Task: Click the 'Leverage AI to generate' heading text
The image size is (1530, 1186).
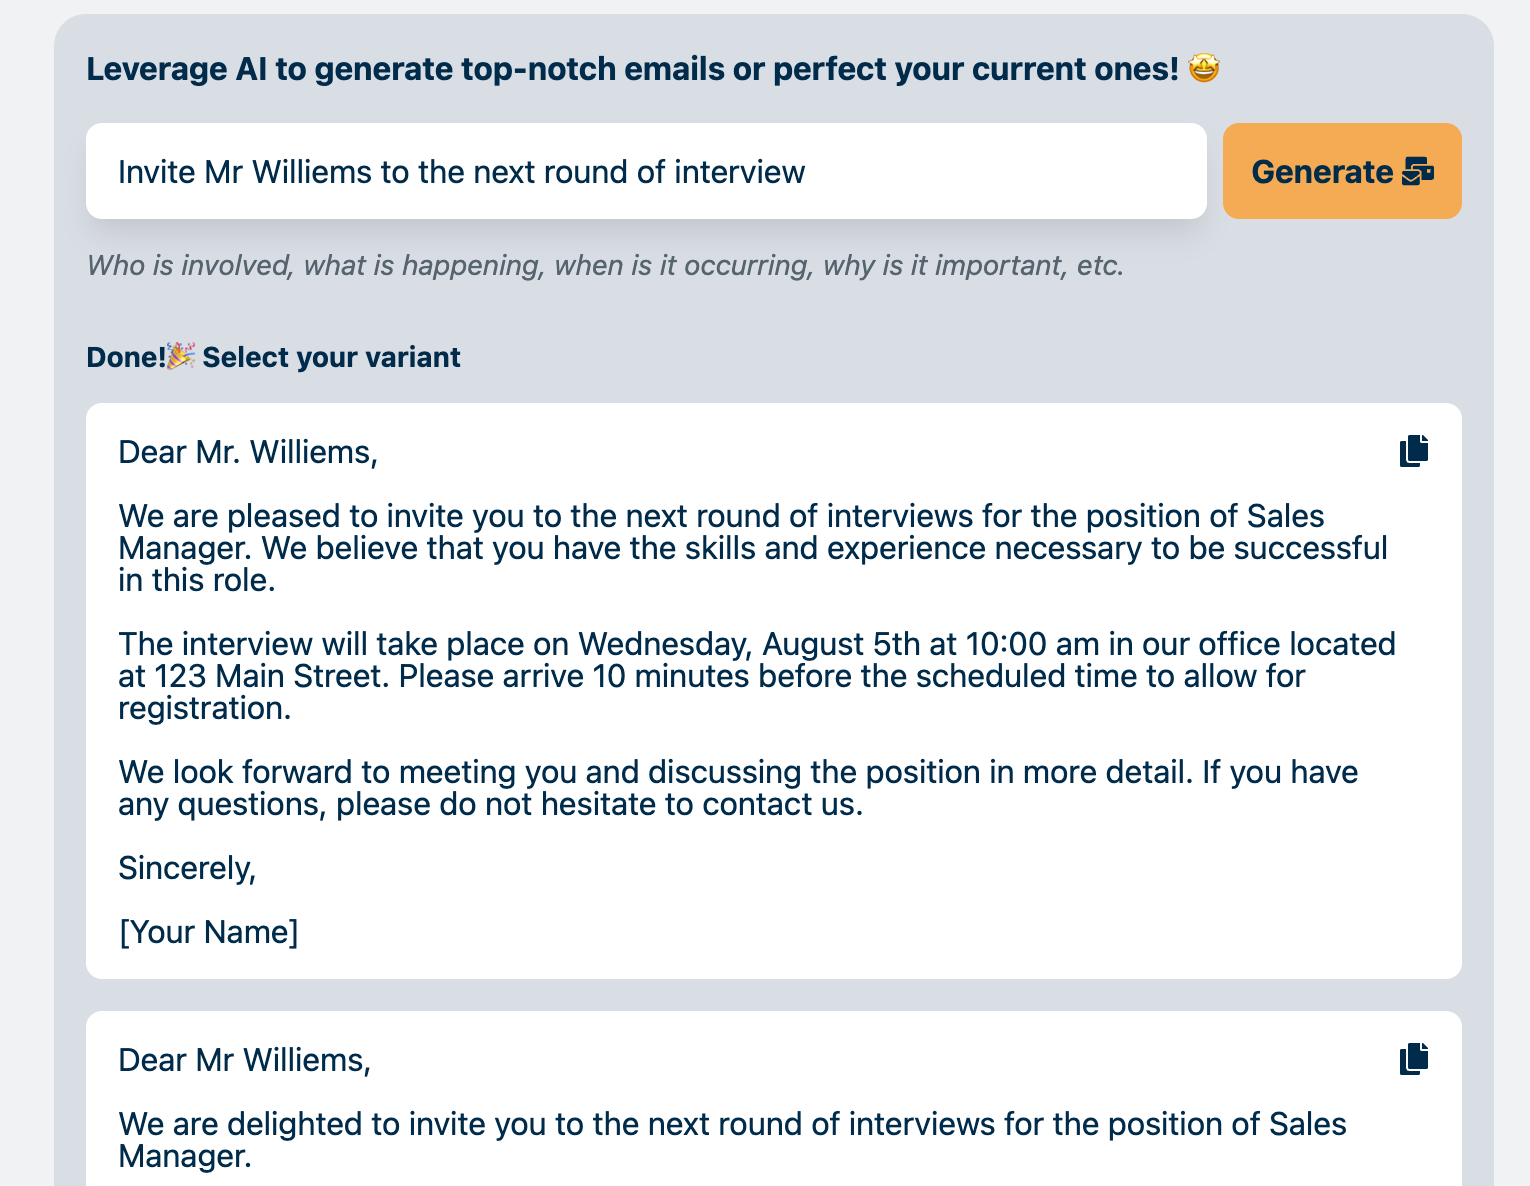Action: (632, 69)
